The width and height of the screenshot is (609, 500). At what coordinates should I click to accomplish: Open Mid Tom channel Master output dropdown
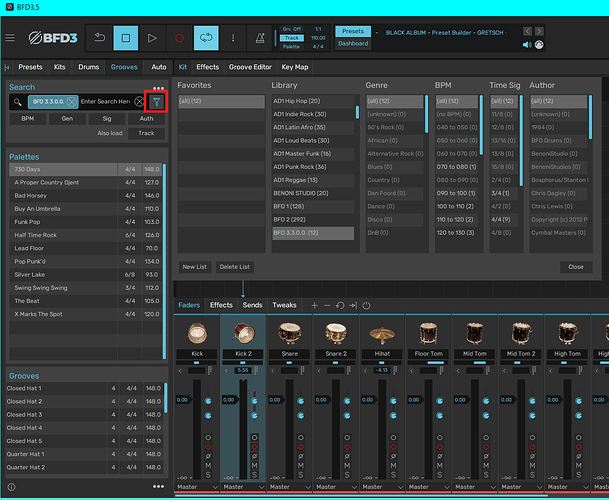(x=475, y=487)
